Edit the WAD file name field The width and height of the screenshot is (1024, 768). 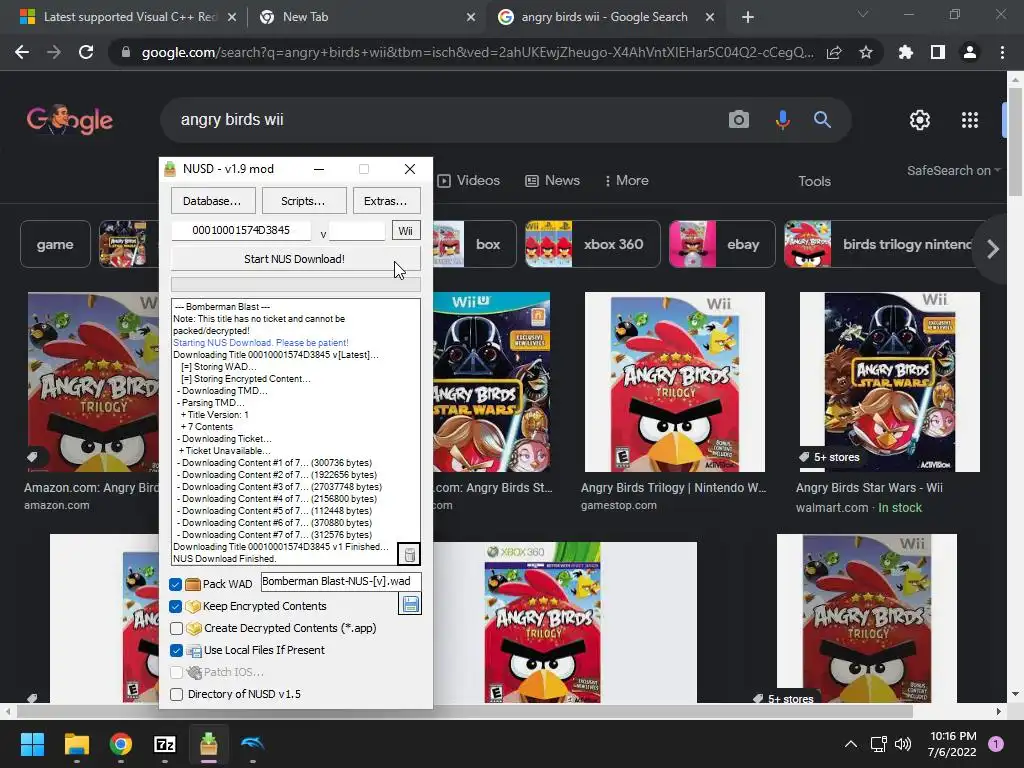tap(341, 581)
